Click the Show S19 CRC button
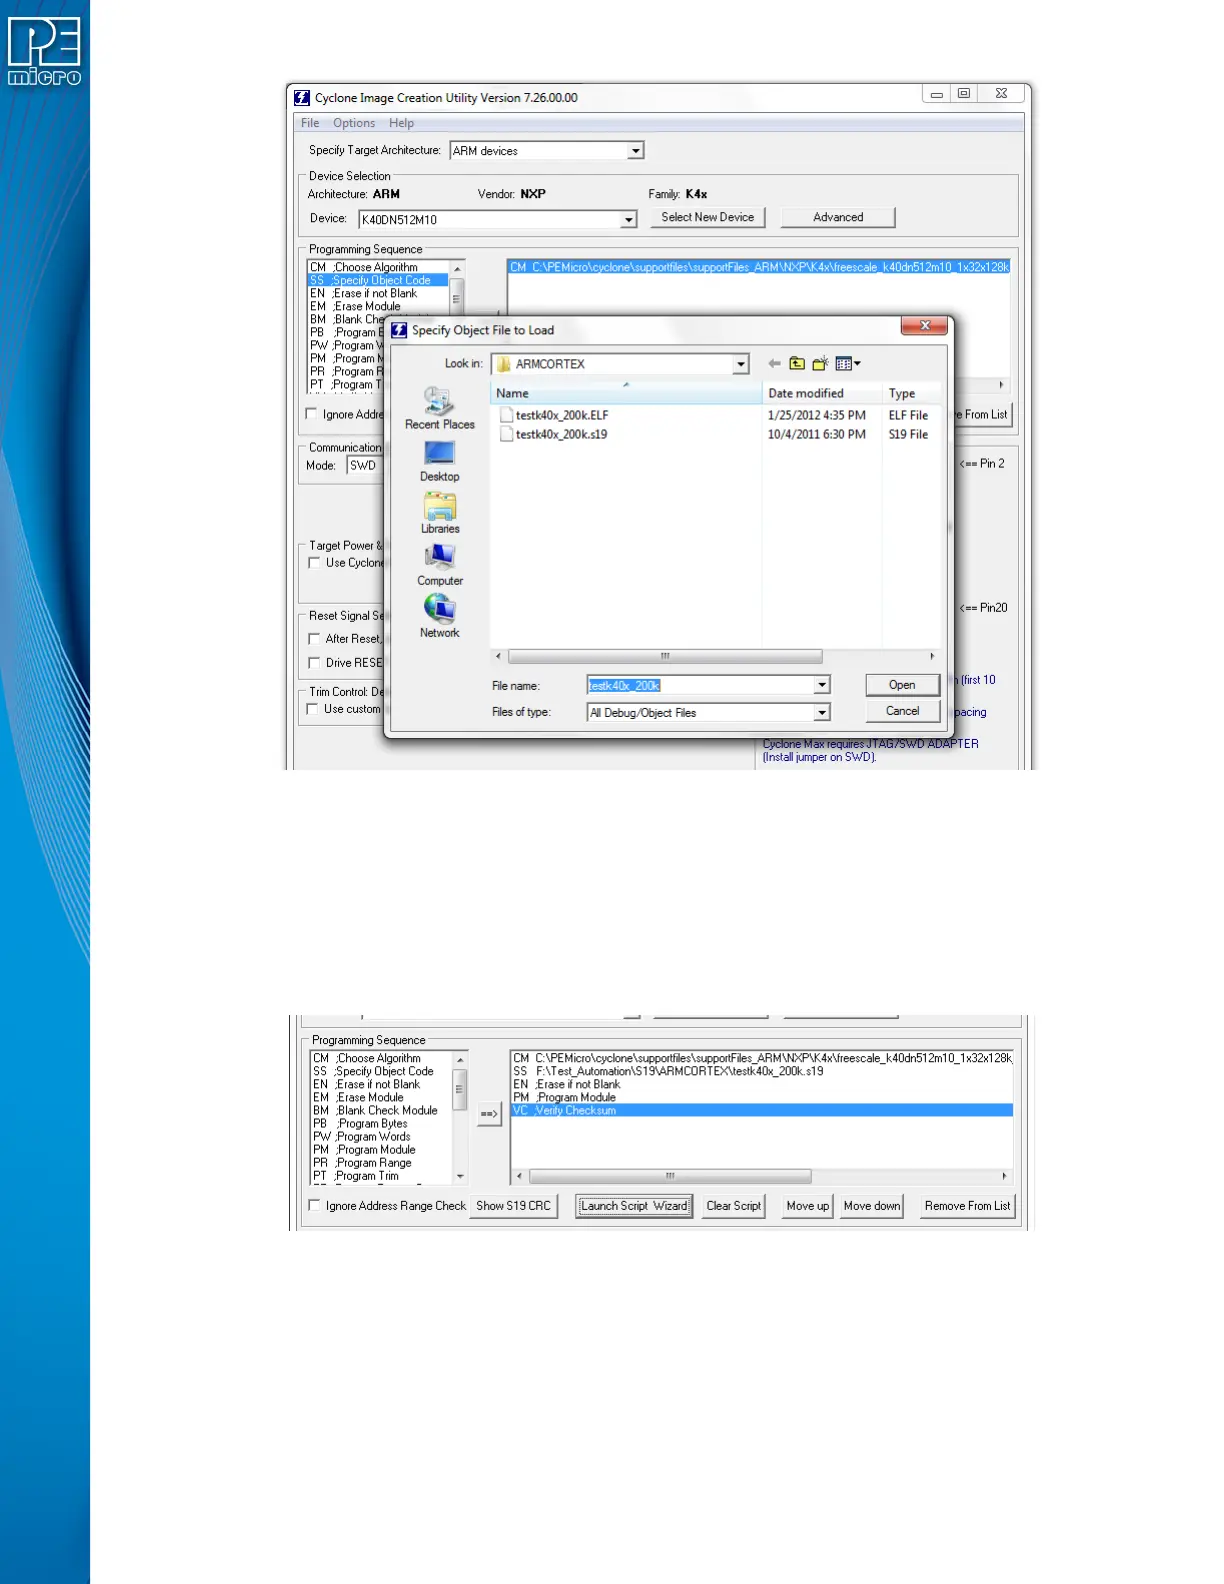This screenshot has width=1224, height=1584. (x=513, y=1206)
